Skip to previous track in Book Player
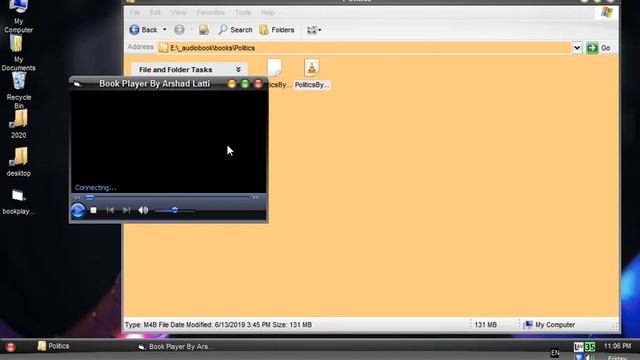640x360 pixels. [x=110, y=210]
